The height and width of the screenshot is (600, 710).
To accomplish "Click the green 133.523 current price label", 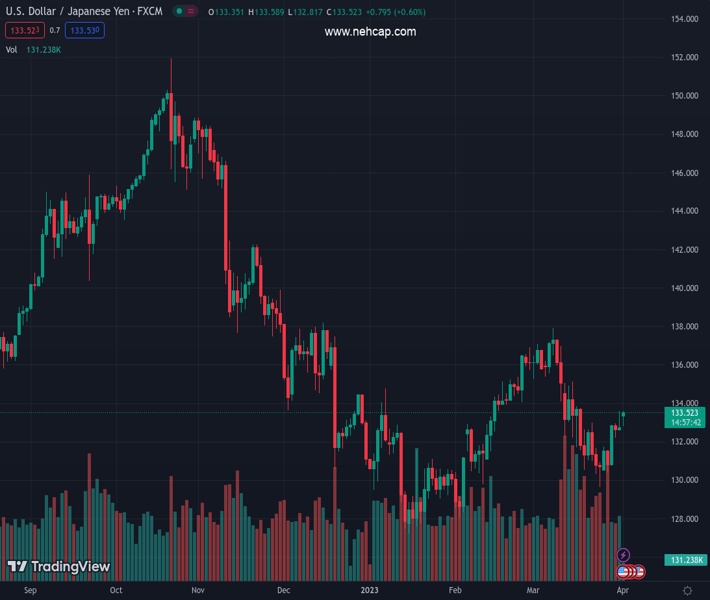I will pos(685,412).
